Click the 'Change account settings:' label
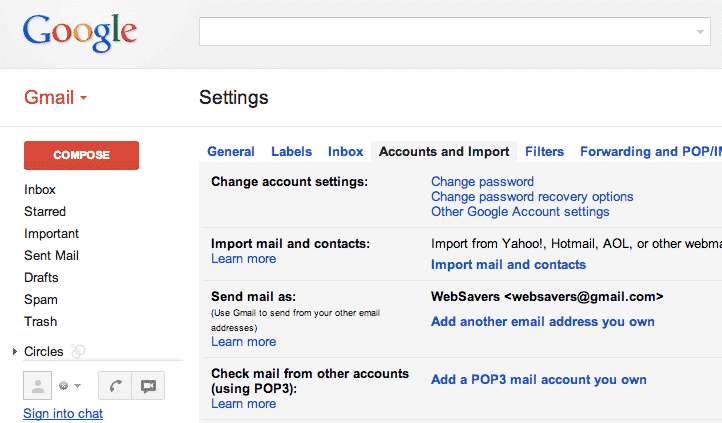Image resolution: width=722 pixels, height=423 pixels. pos(290,182)
